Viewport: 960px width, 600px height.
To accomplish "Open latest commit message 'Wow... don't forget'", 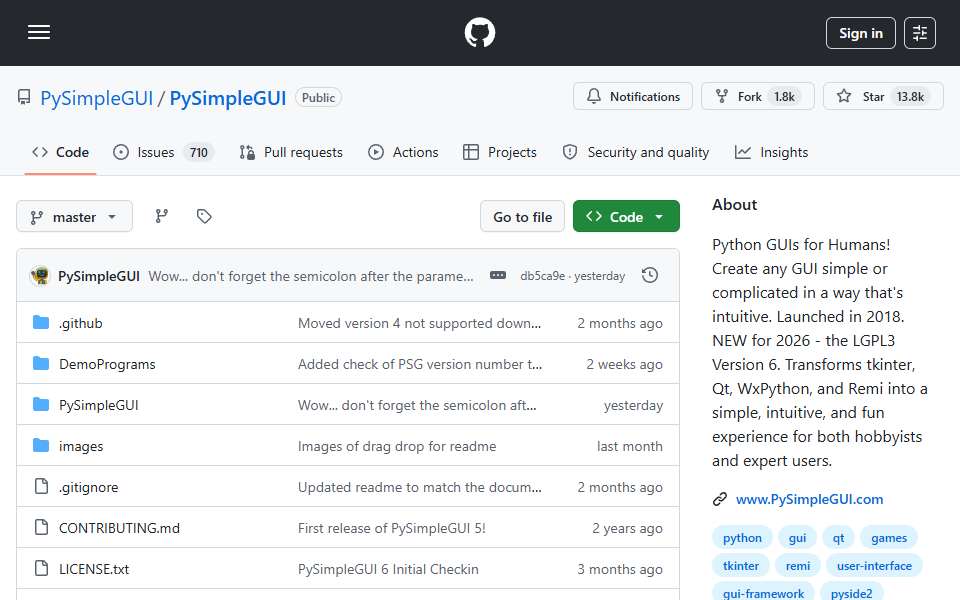I will pos(311,276).
